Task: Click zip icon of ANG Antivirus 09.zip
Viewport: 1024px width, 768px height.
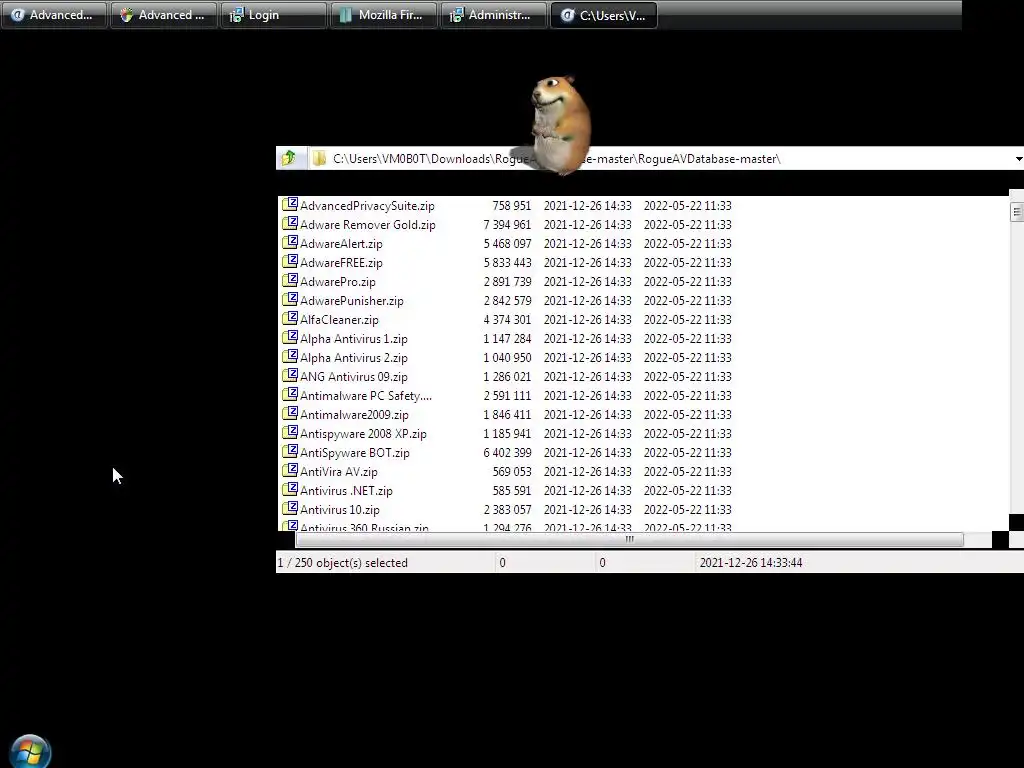Action: point(289,376)
